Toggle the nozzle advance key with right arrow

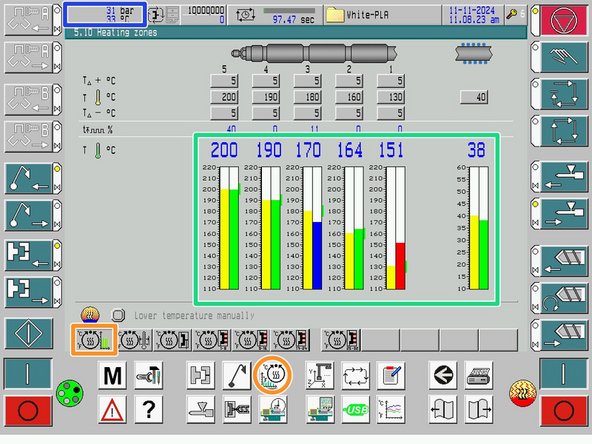tap(564, 214)
